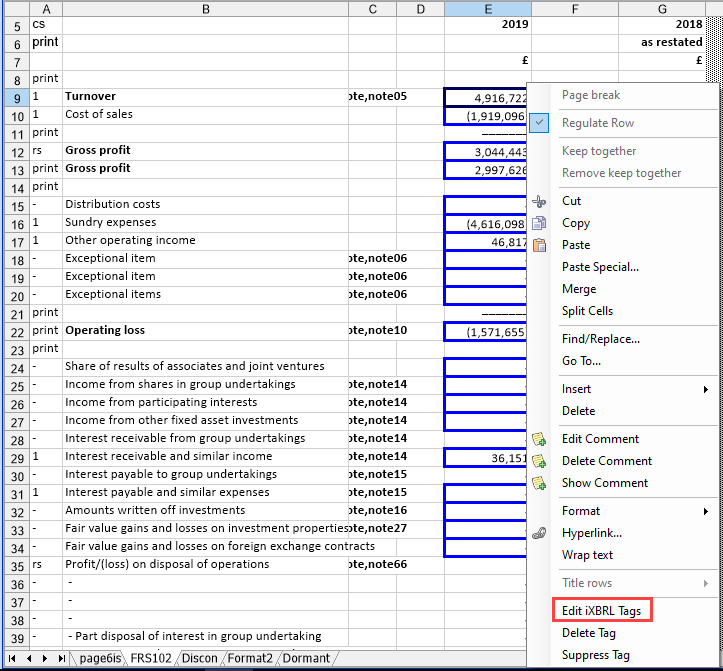Viewport: 723px width, 671px height.
Task: Click Page break menu entry
Action: point(591,95)
